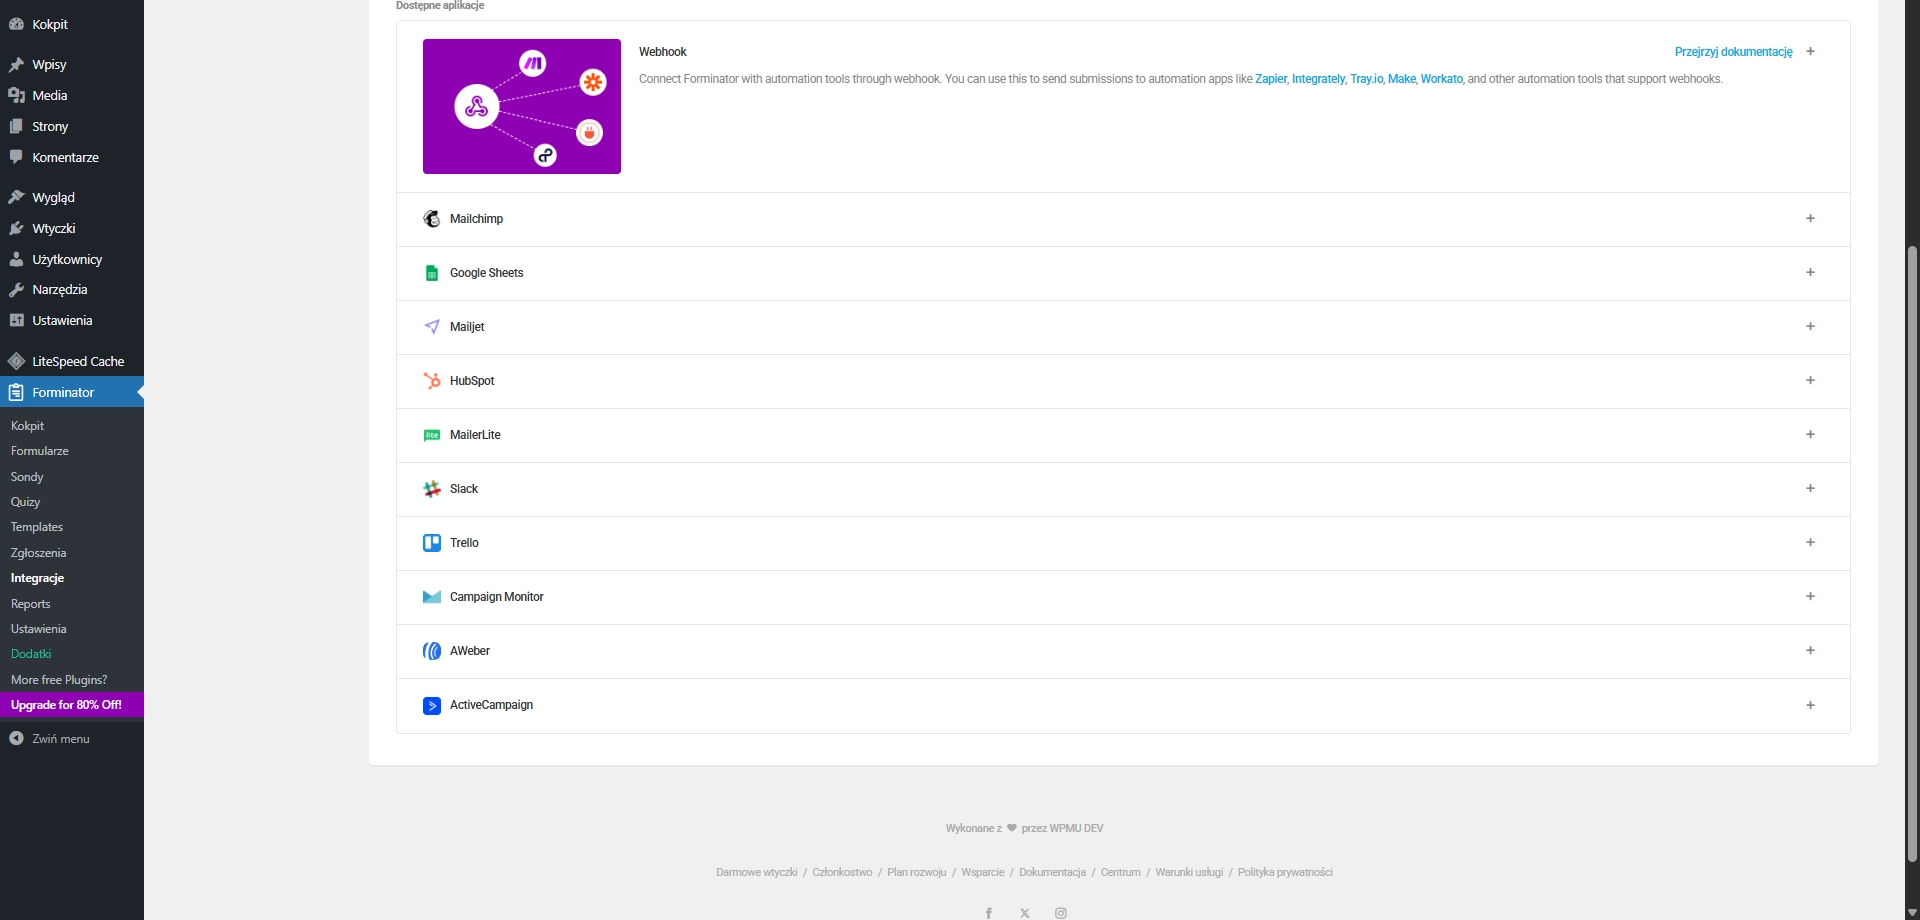Follow the Zapier link
Image resolution: width=1920 pixels, height=920 pixels.
pos(1271,79)
